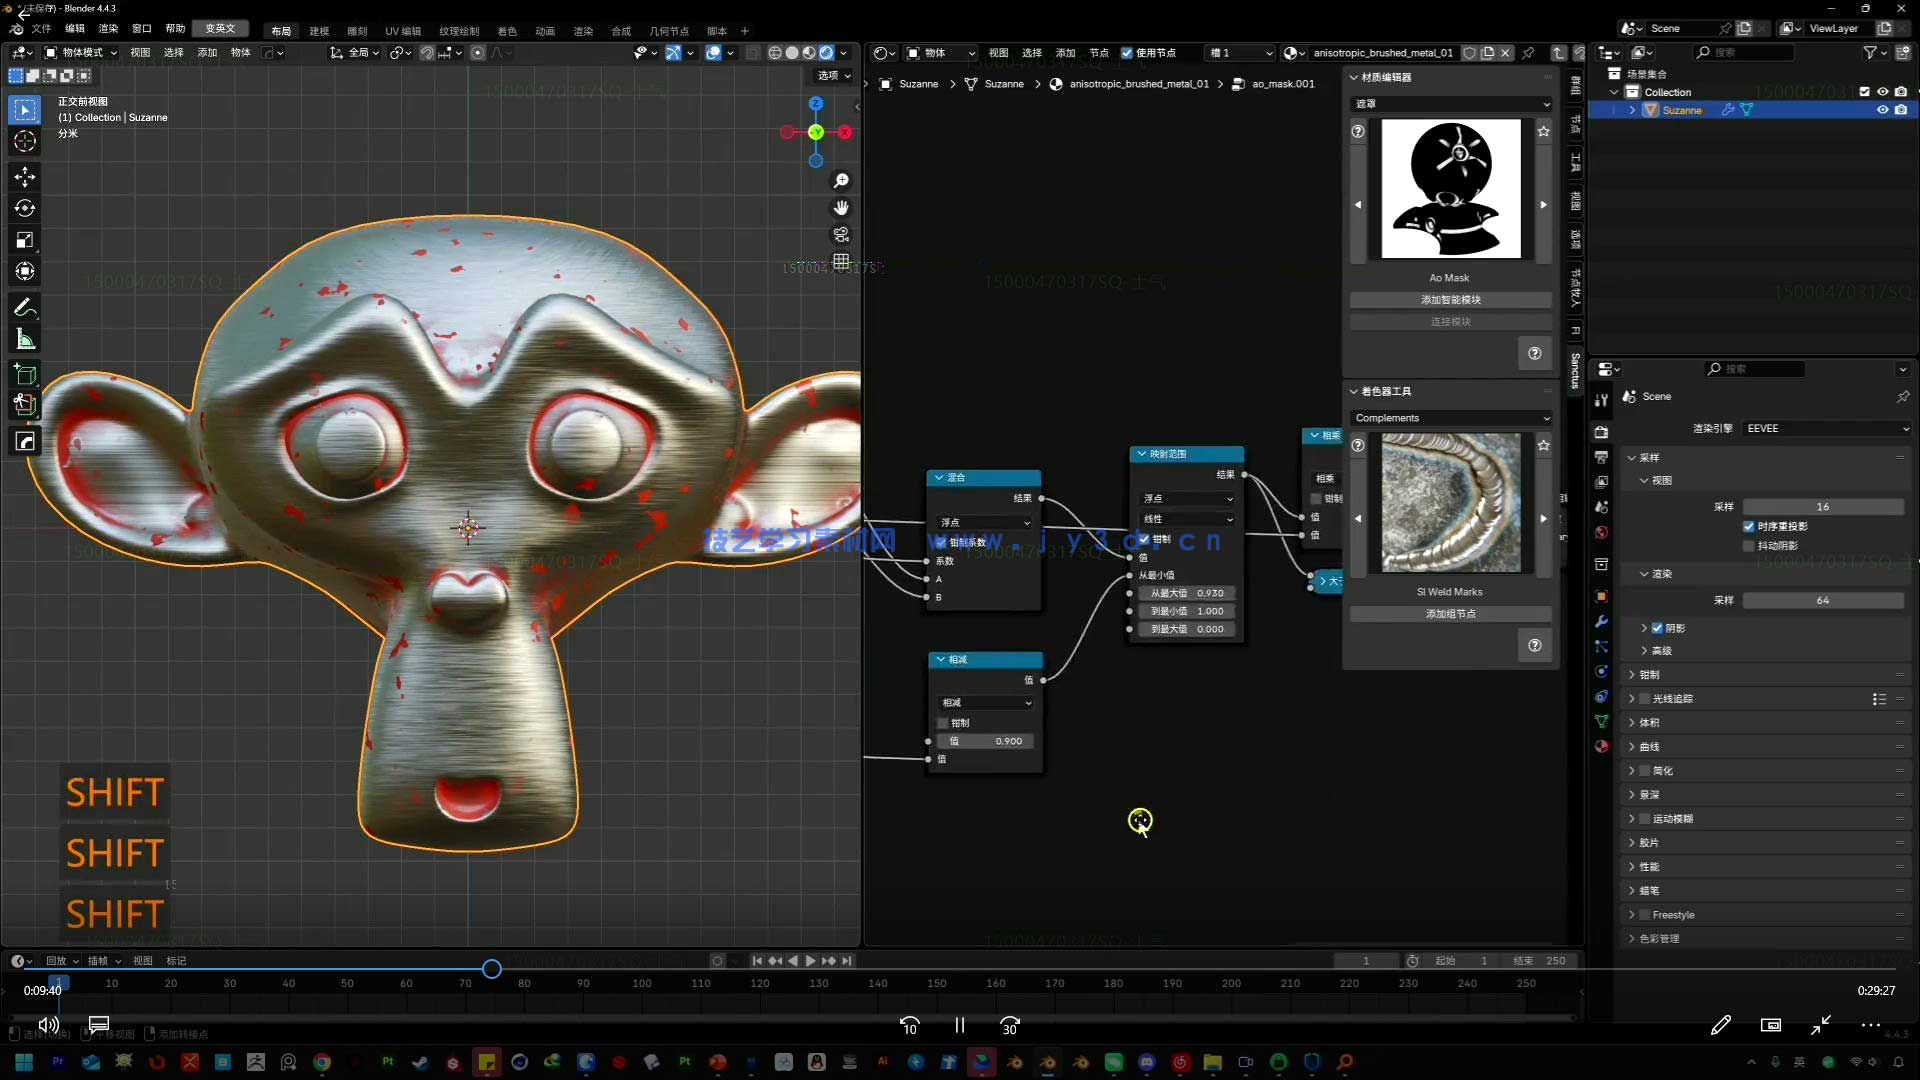The height and width of the screenshot is (1080, 1920).
Task: Switch to the UV editing workspace tab
Action: [x=403, y=31]
